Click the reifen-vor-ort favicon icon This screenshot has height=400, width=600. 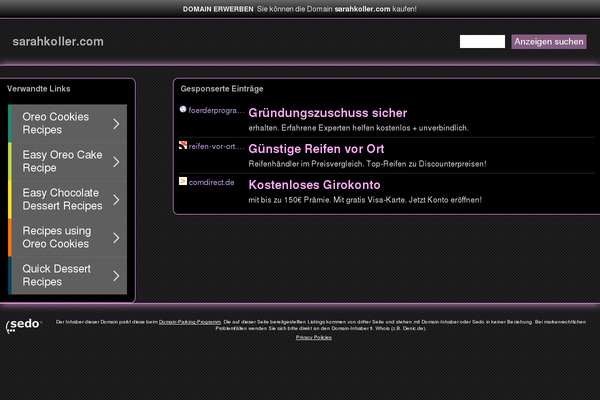click(183, 146)
